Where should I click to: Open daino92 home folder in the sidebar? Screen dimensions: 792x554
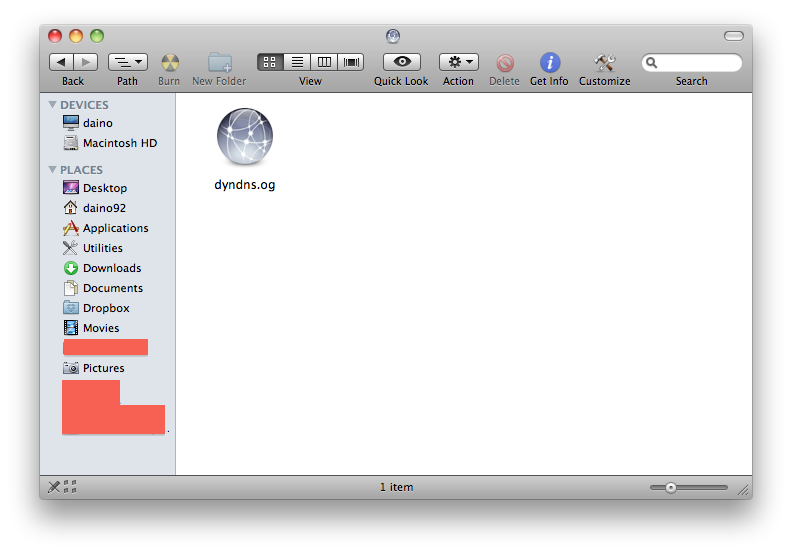pyautogui.click(x=108, y=208)
